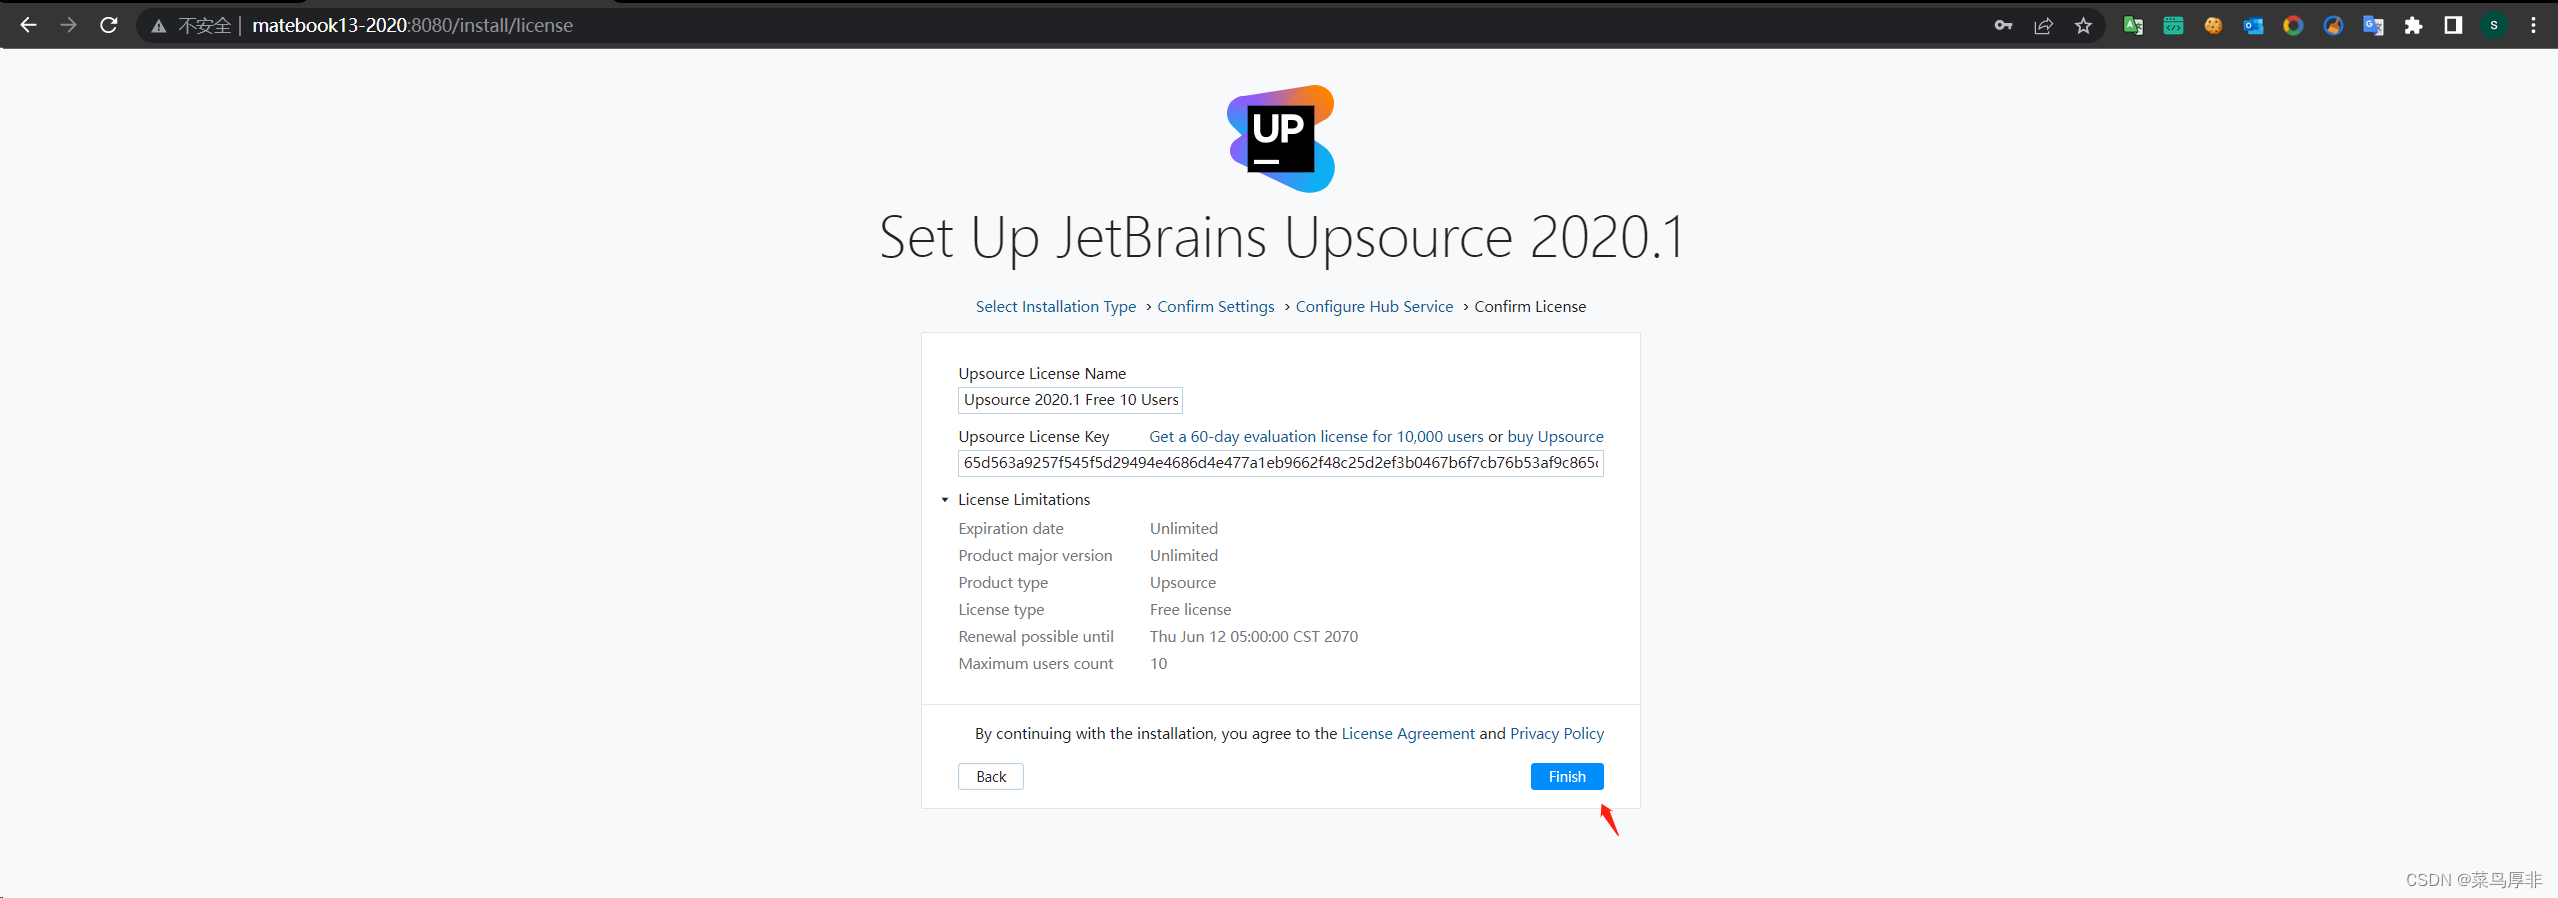Click the Upsource License Name label
The image size is (2558, 898).
pyautogui.click(x=1042, y=374)
